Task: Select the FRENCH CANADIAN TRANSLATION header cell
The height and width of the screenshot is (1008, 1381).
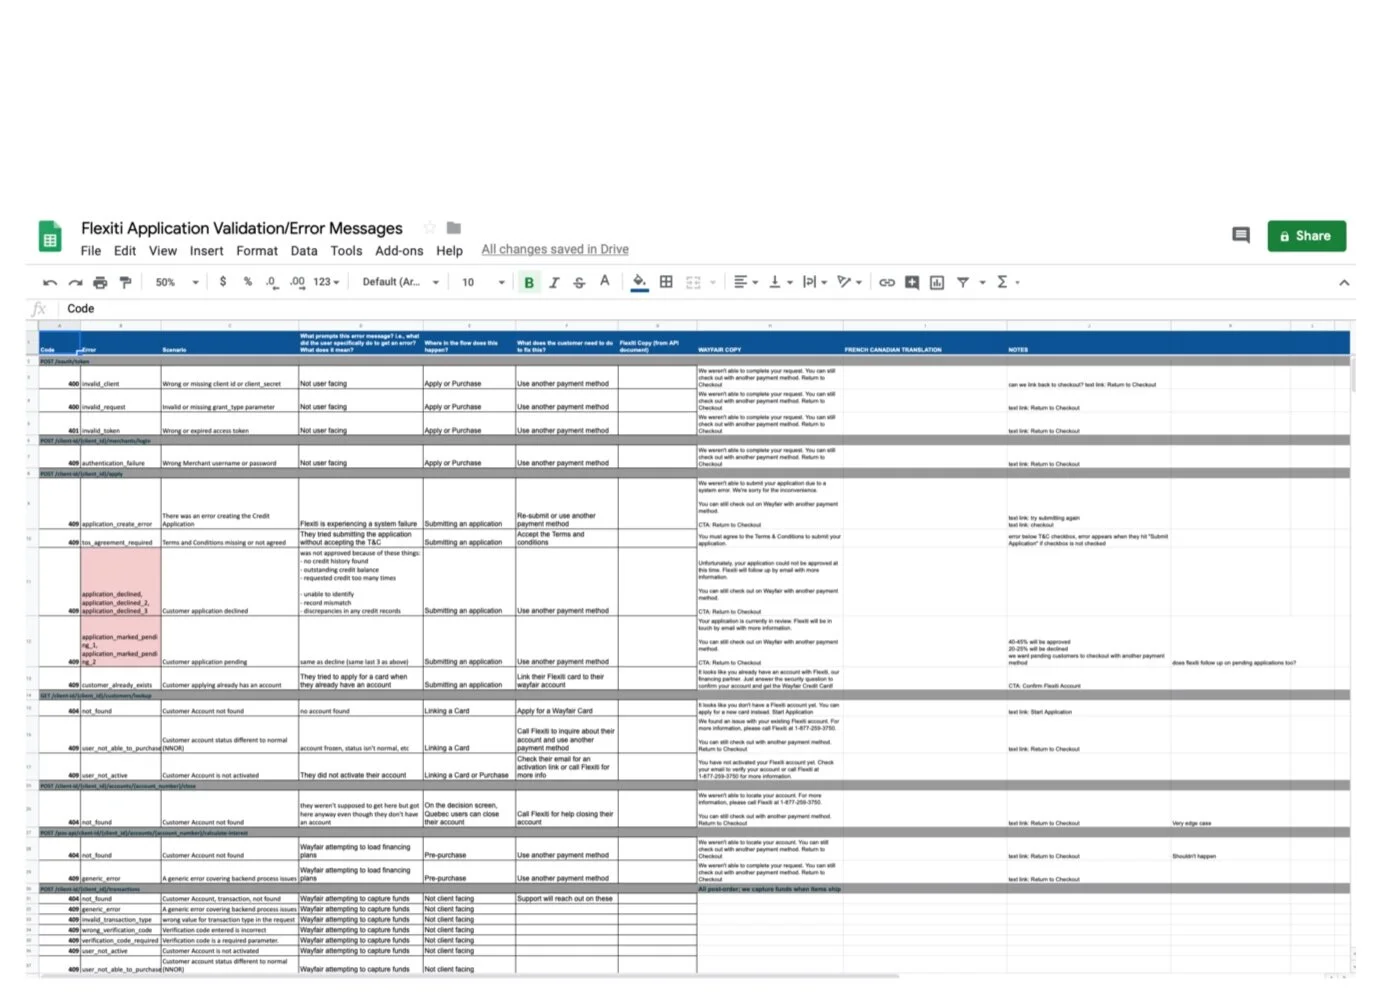Action: click(x=925, y=343)
